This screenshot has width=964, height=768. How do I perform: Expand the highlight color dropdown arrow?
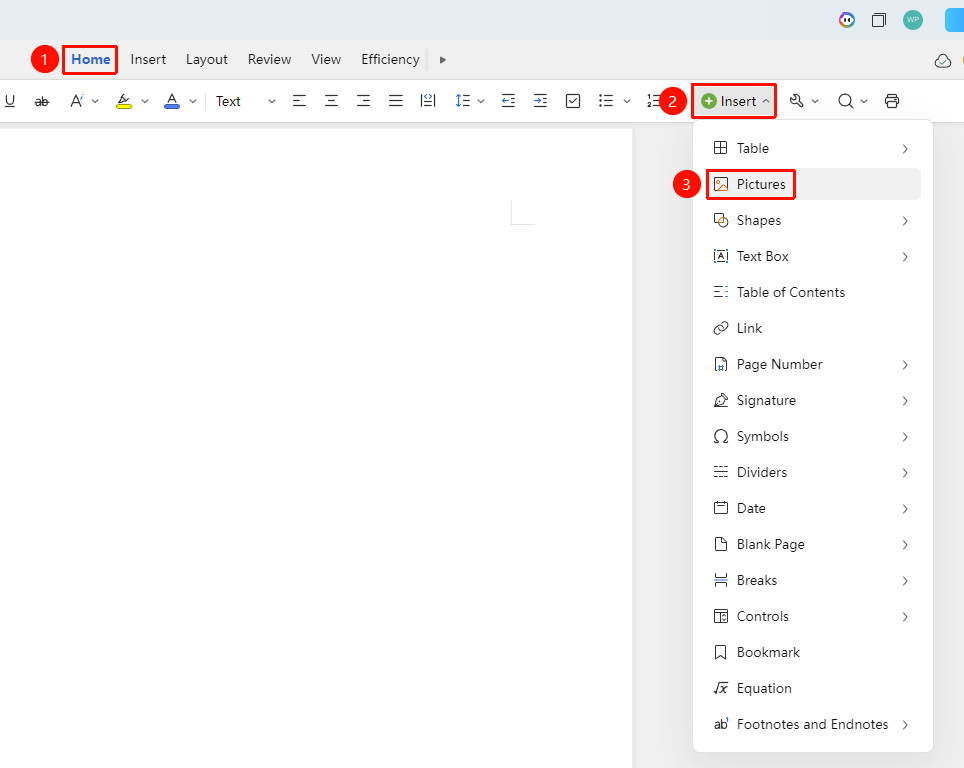[x=145, y=101]
